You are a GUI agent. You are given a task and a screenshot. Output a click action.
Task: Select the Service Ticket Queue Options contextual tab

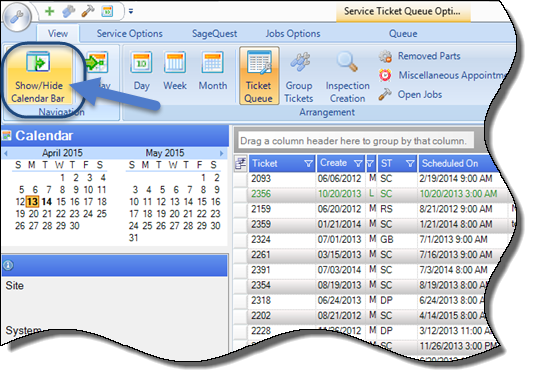click(402, 12)
